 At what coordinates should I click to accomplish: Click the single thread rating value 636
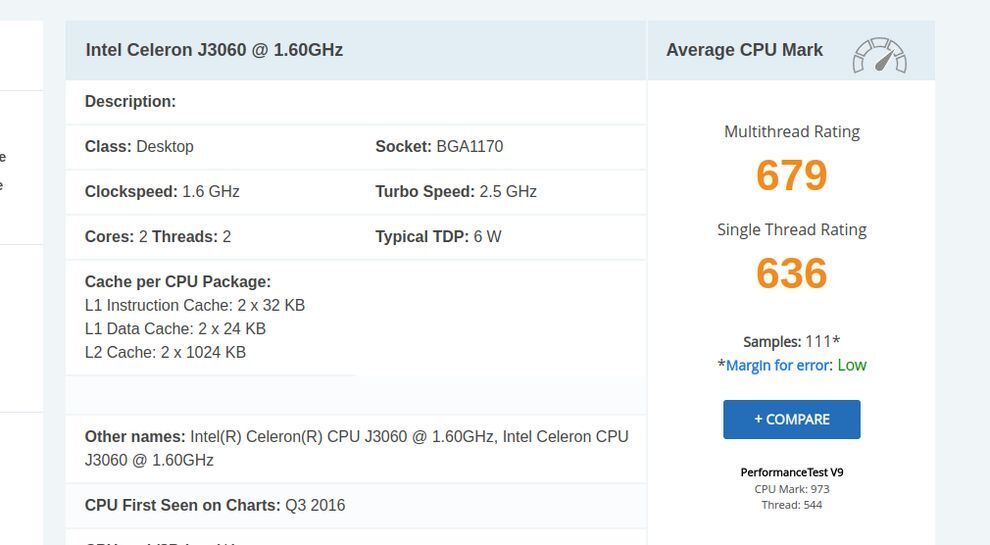(791, 274)
